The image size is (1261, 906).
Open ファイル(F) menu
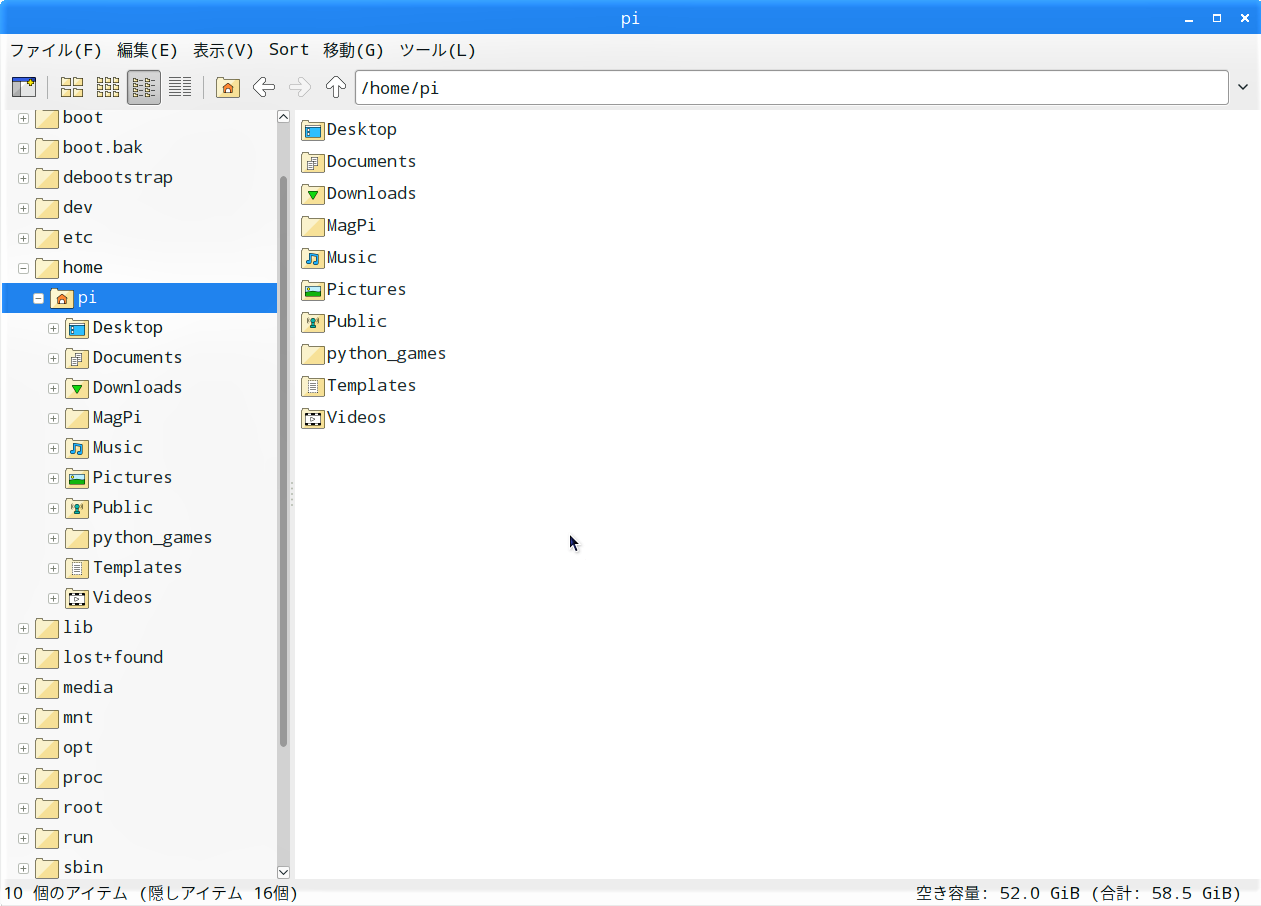coord(56,50)
